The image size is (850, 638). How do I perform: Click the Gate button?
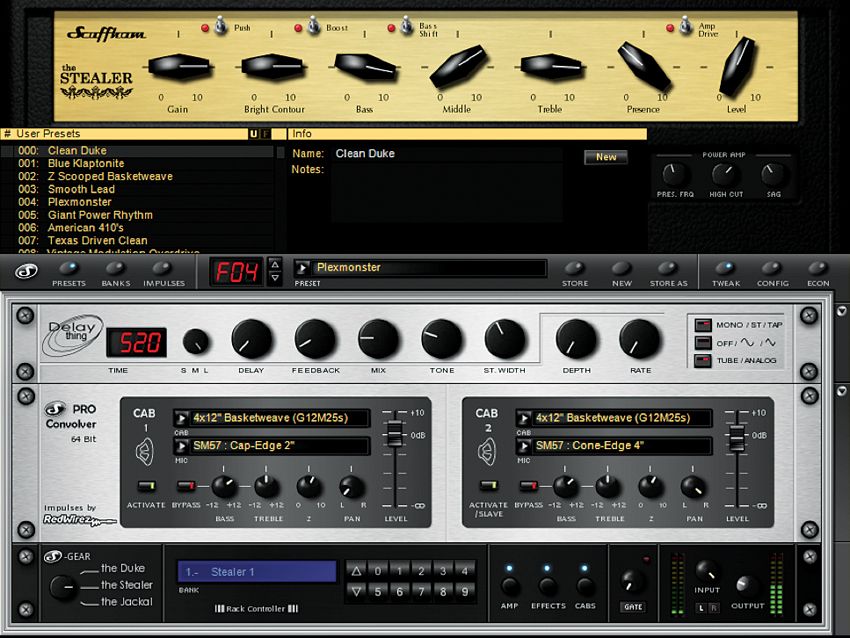(x=633, y=607)
